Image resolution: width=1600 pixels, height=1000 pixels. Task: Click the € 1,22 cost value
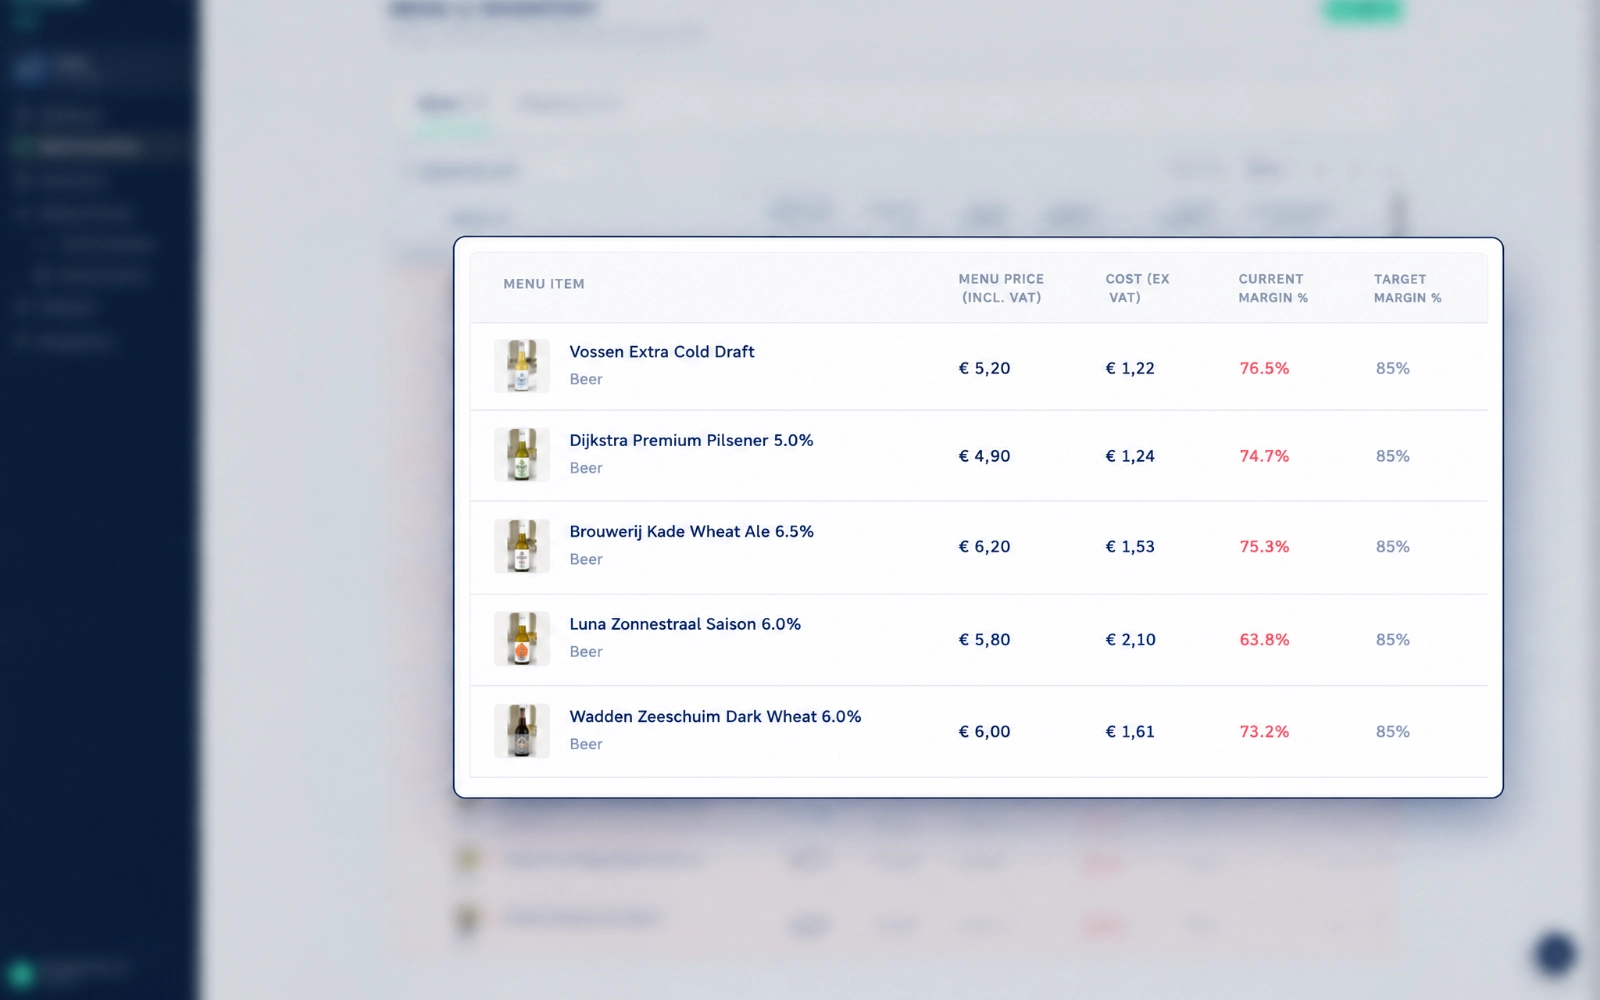[1130, 368]
